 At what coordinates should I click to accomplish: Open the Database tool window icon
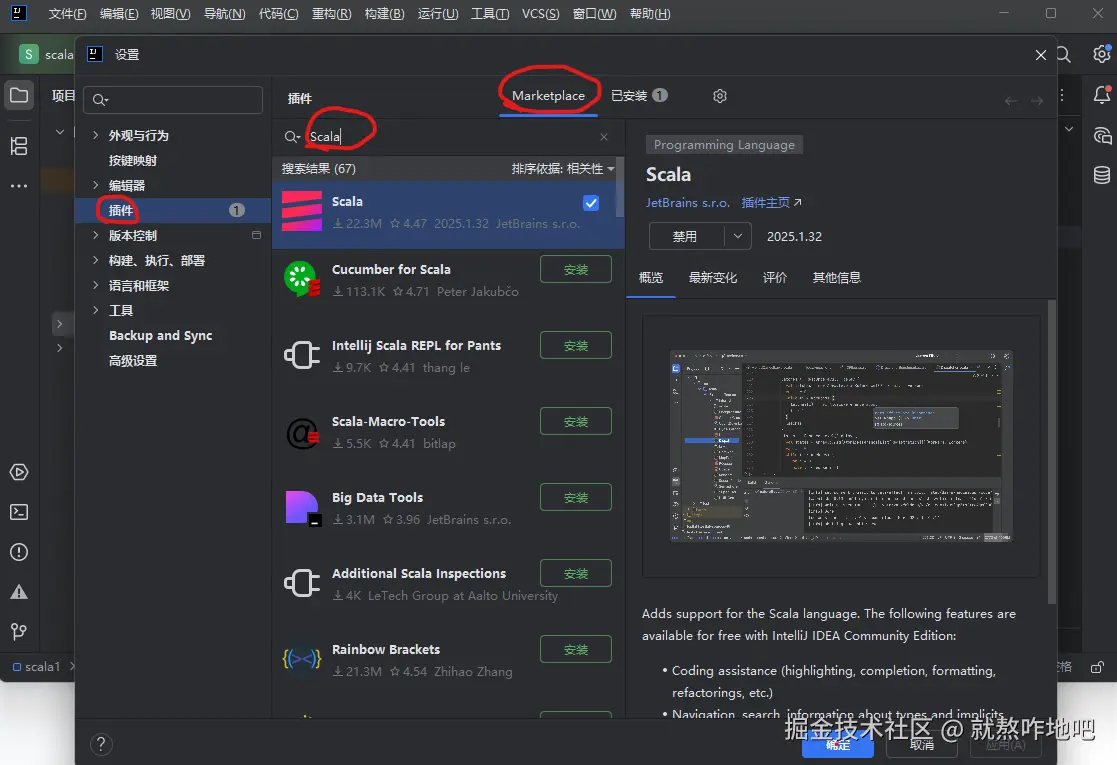point(1102,175)
